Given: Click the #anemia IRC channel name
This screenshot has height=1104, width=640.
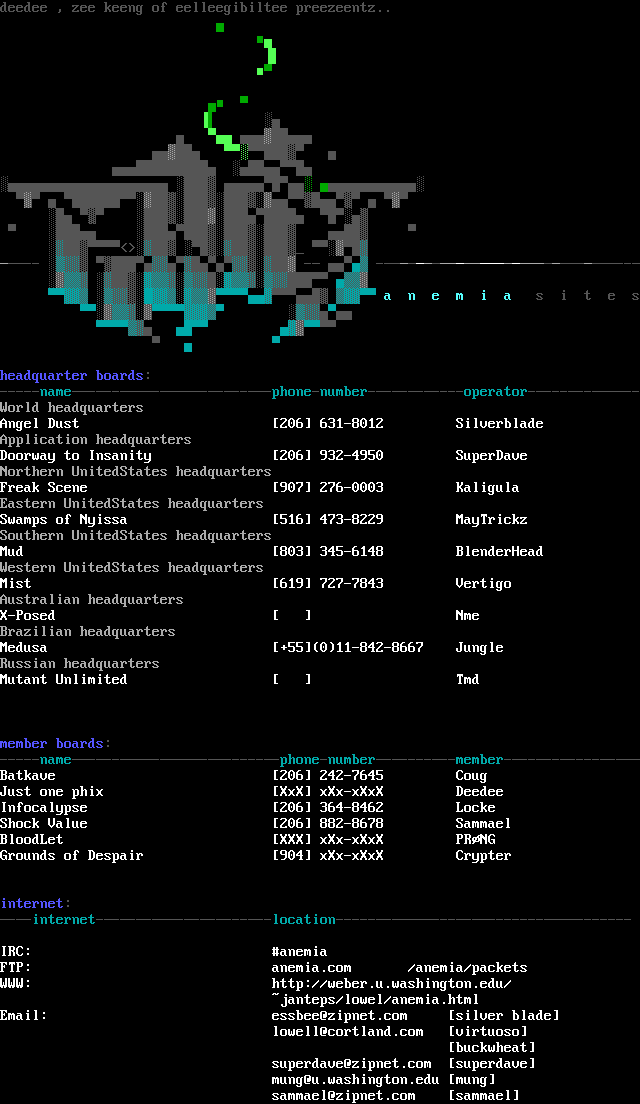Looking at the screenshot, I should (x=299, y=952).
